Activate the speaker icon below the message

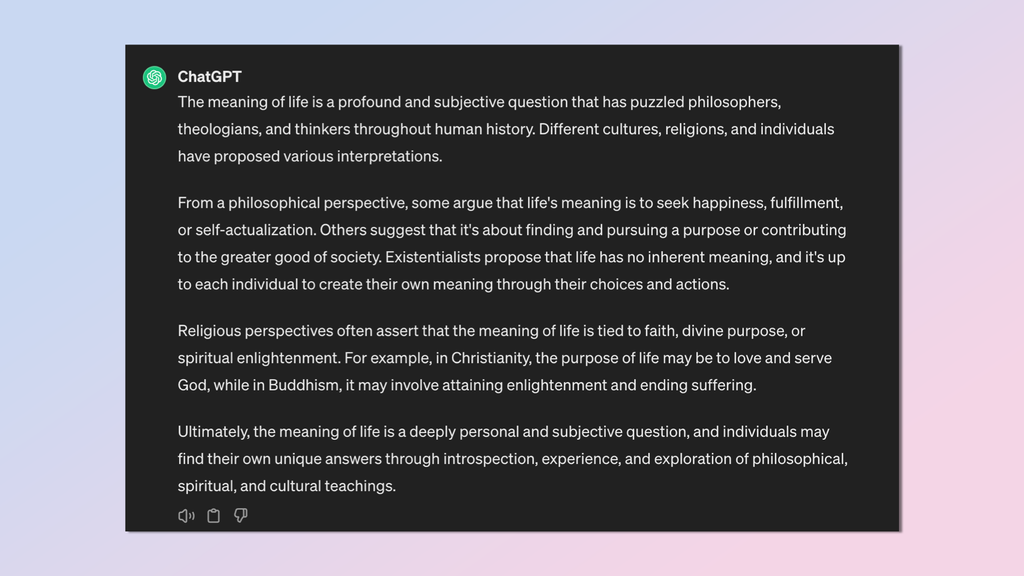click(x=186, y=515)
